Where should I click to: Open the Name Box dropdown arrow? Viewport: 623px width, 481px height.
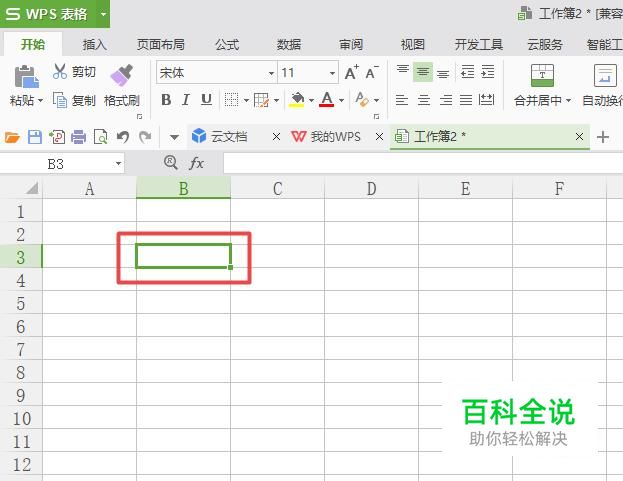pyautogui.click(x=118, y=164)
